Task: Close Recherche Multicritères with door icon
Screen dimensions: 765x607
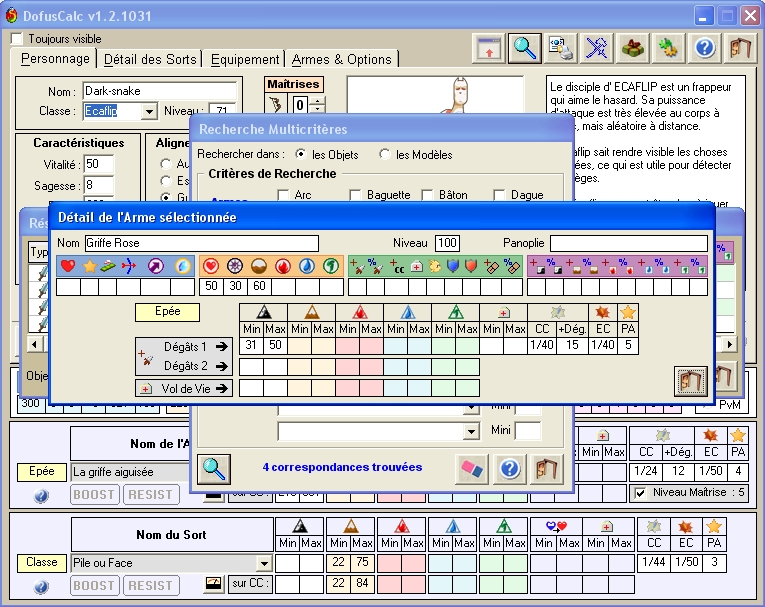Action: [547, 469]
